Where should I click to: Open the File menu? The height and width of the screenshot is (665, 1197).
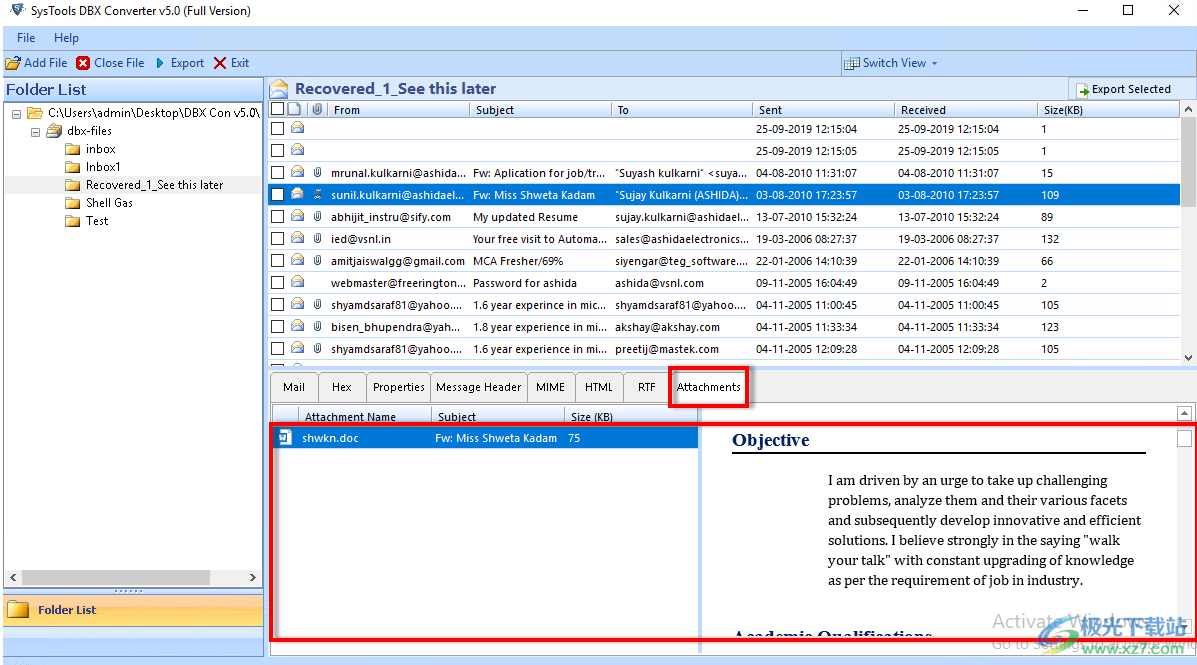(25, 38)
